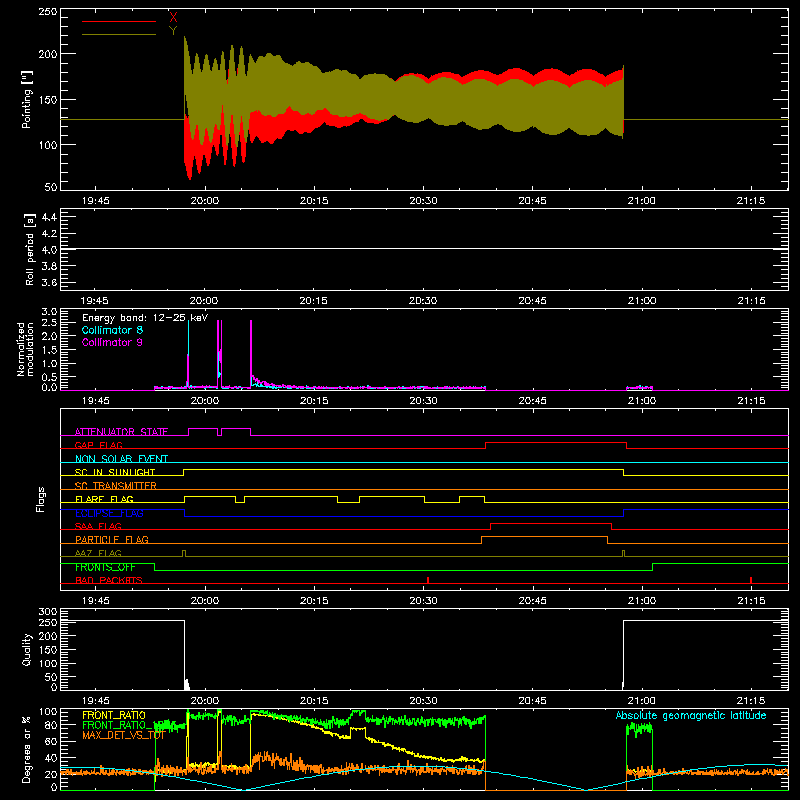The height and width of the screenshot is (800, 800).
Task: Click the PARTICLE_FLAG label
Action: point(112,539)
